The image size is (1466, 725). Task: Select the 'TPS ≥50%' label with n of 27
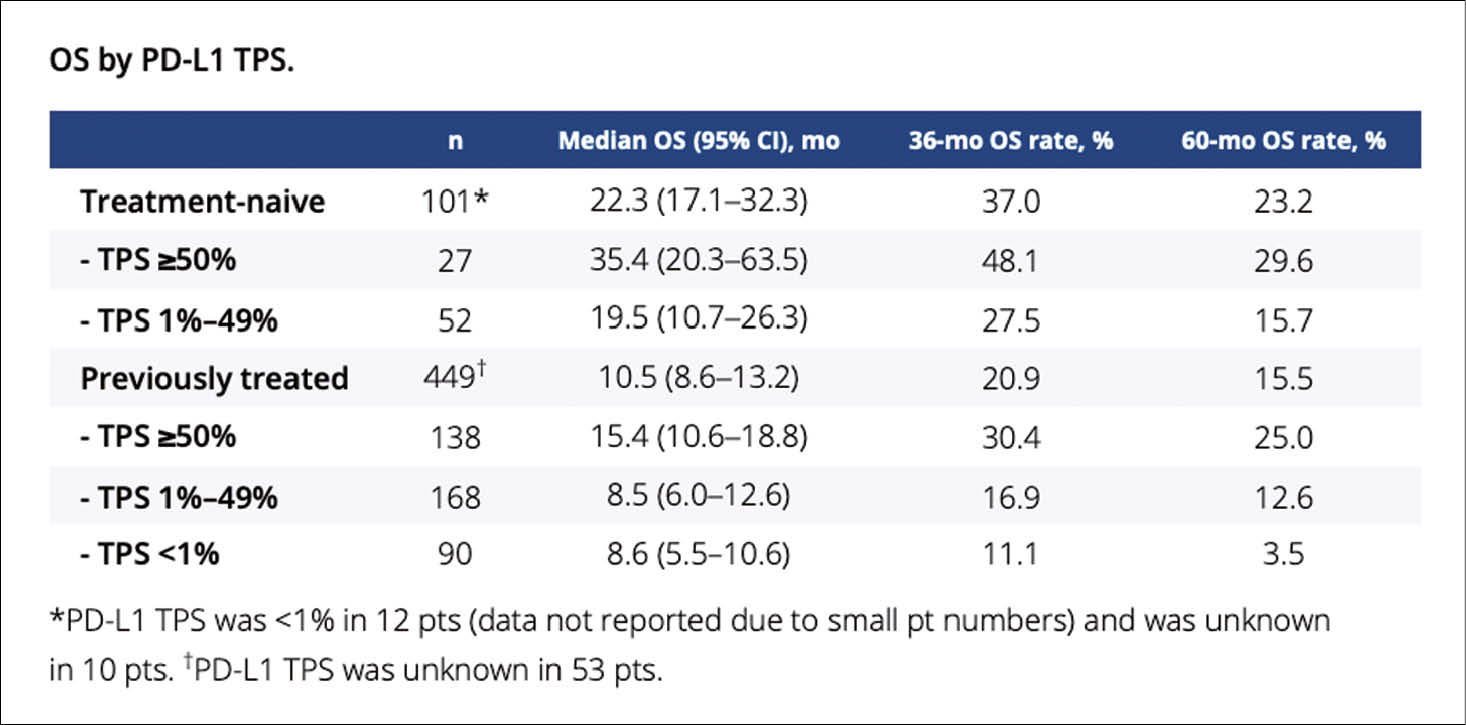pos(158,260)
